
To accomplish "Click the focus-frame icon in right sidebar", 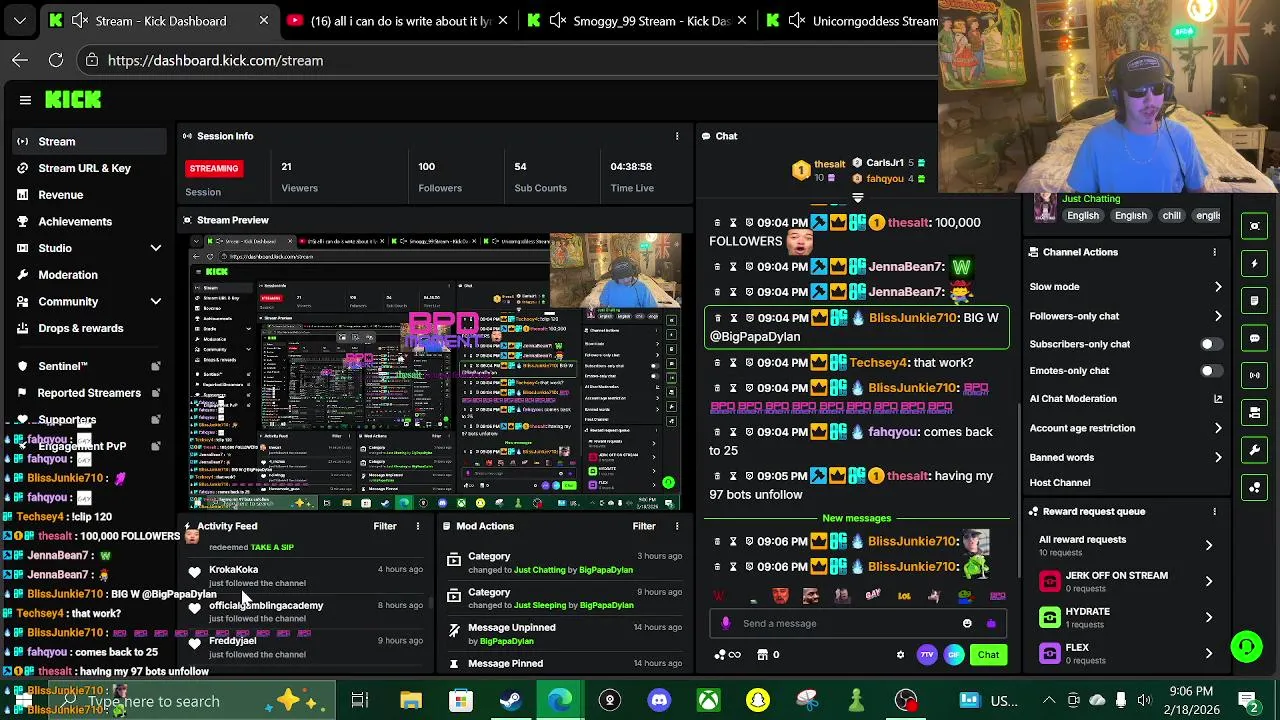I will pyautogui.click(x=1255, y=226).
